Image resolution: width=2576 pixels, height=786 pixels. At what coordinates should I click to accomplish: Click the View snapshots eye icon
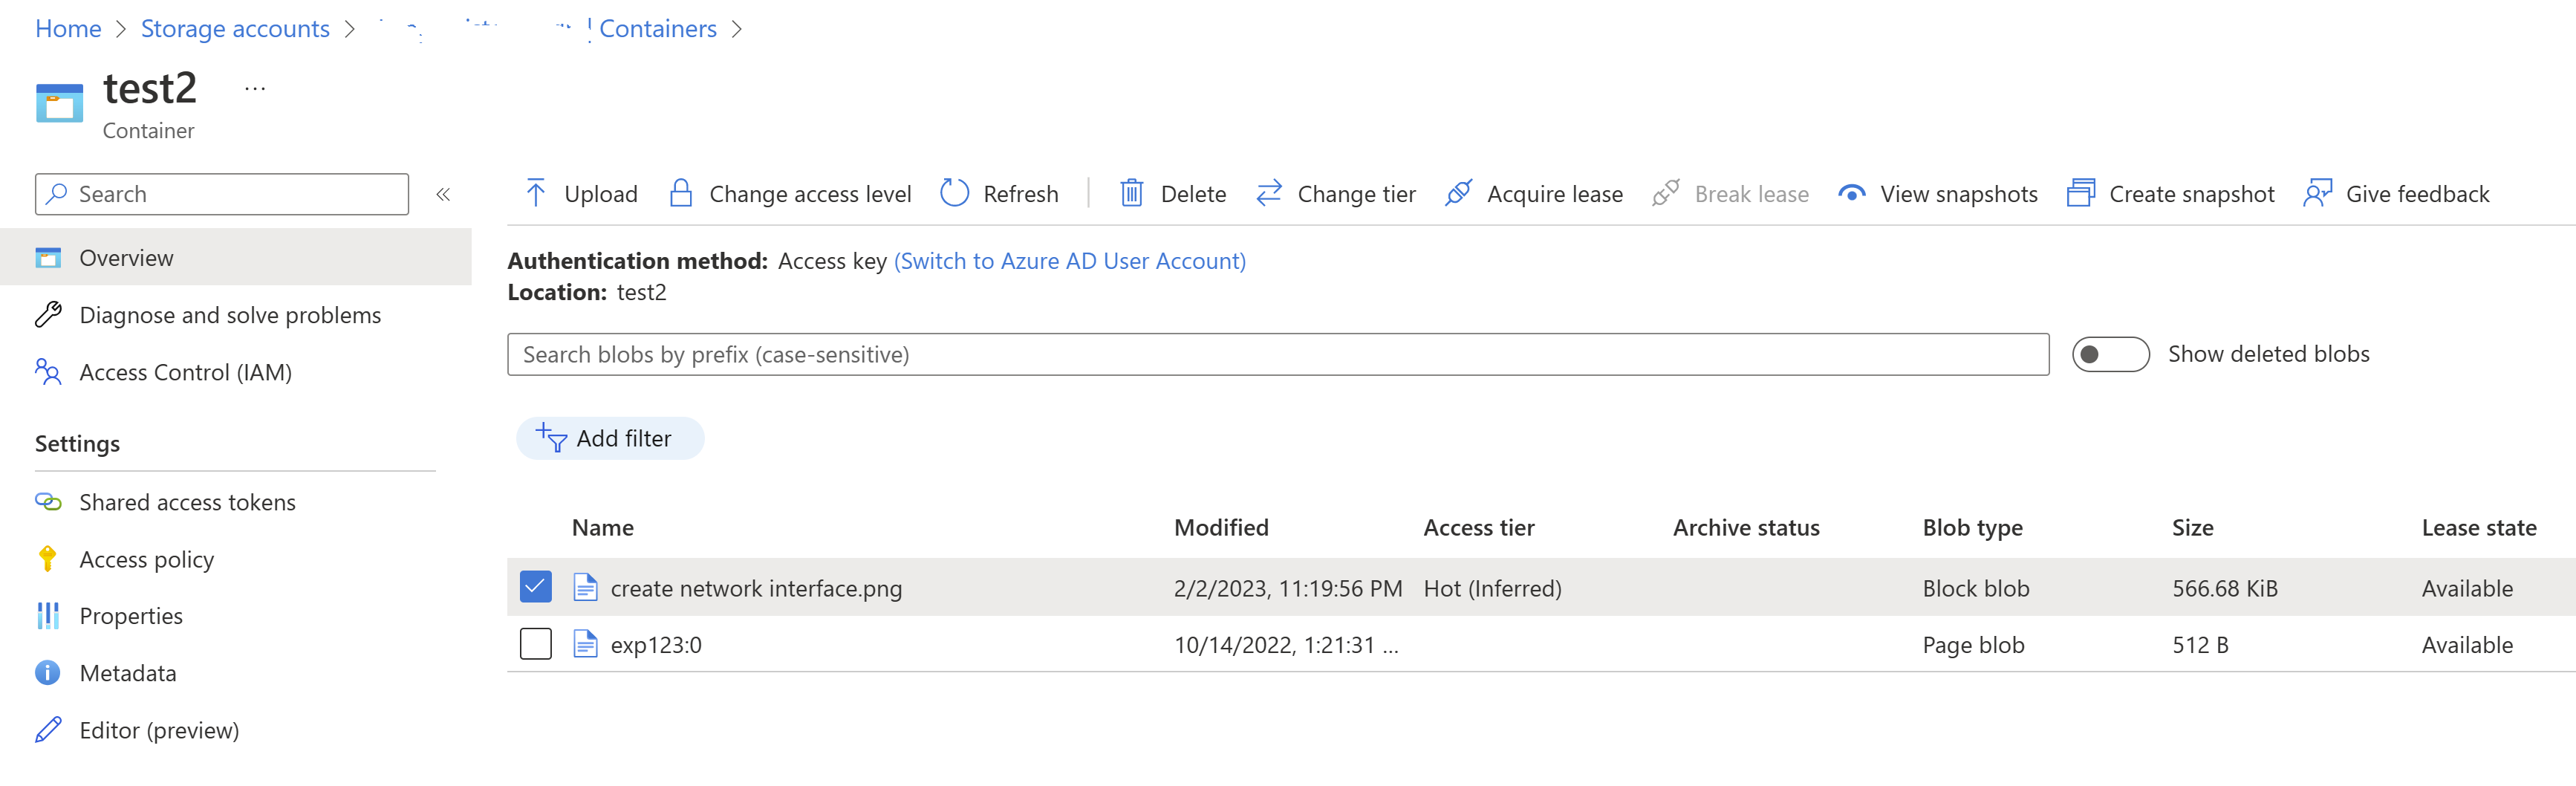point(1852,193)
